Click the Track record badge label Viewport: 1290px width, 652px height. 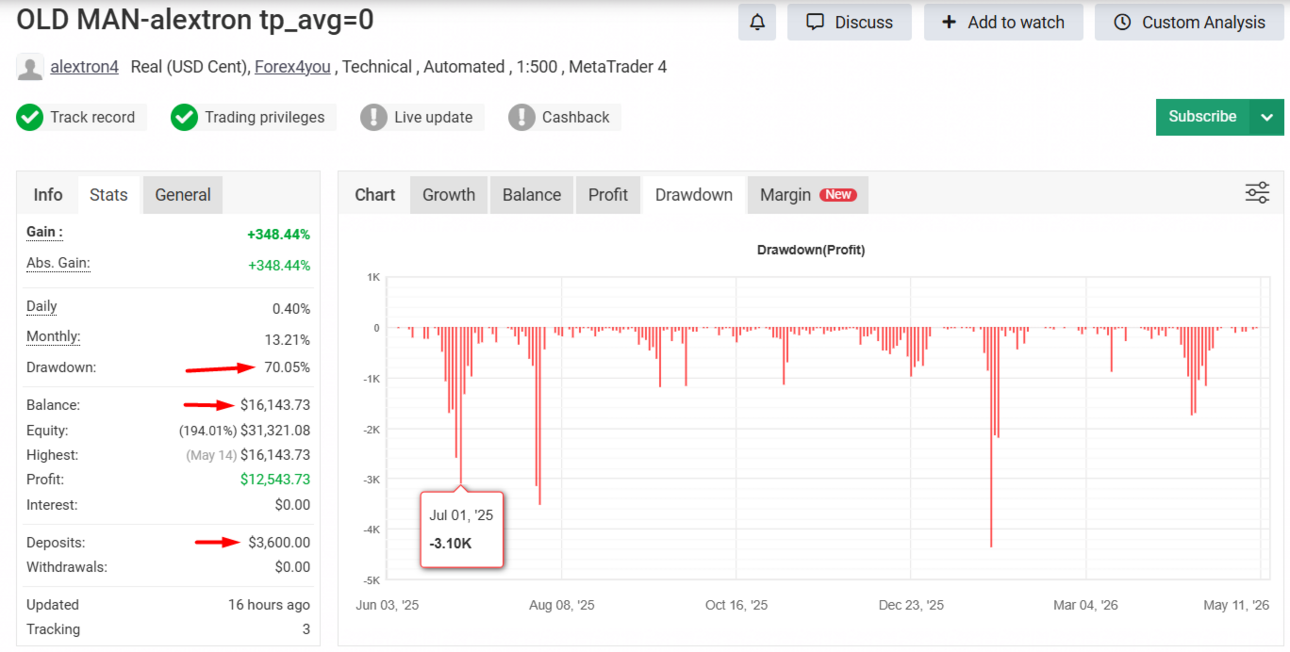(92, 117)
